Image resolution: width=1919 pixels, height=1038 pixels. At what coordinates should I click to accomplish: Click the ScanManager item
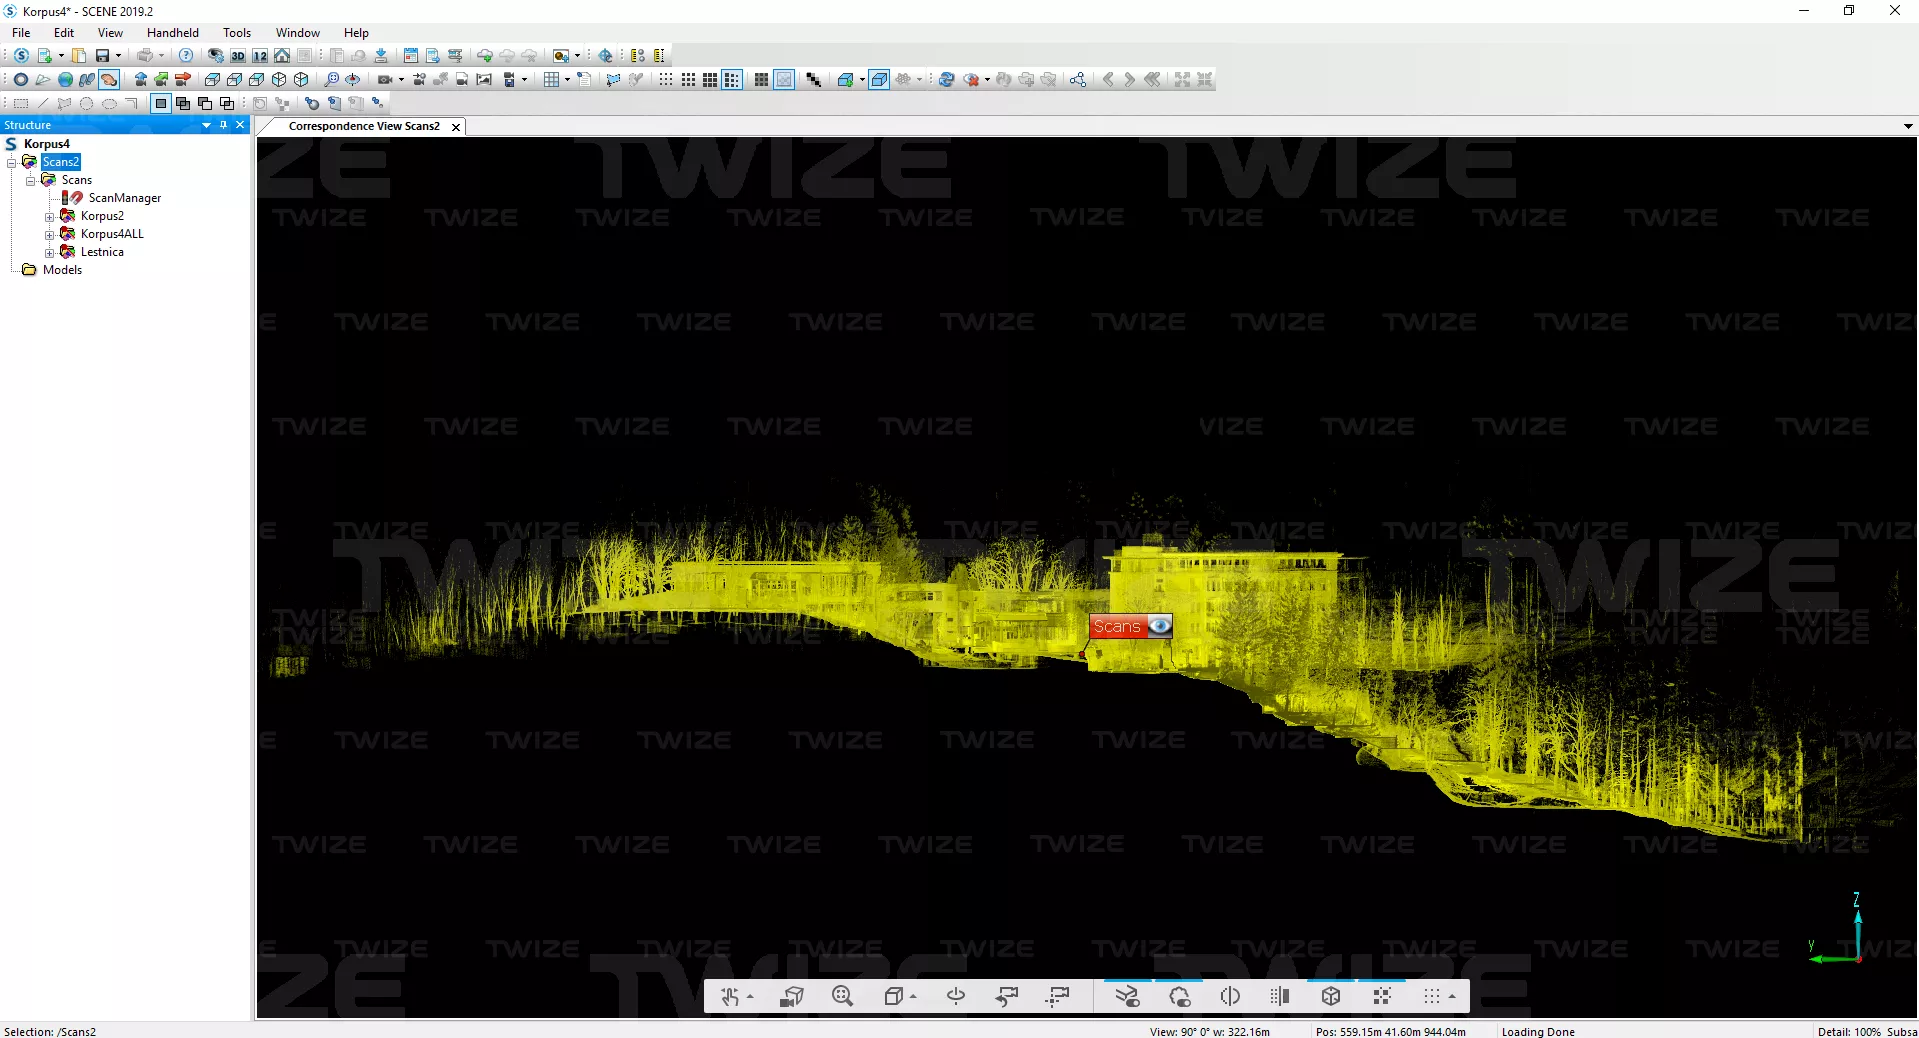(x=124, y=198)
